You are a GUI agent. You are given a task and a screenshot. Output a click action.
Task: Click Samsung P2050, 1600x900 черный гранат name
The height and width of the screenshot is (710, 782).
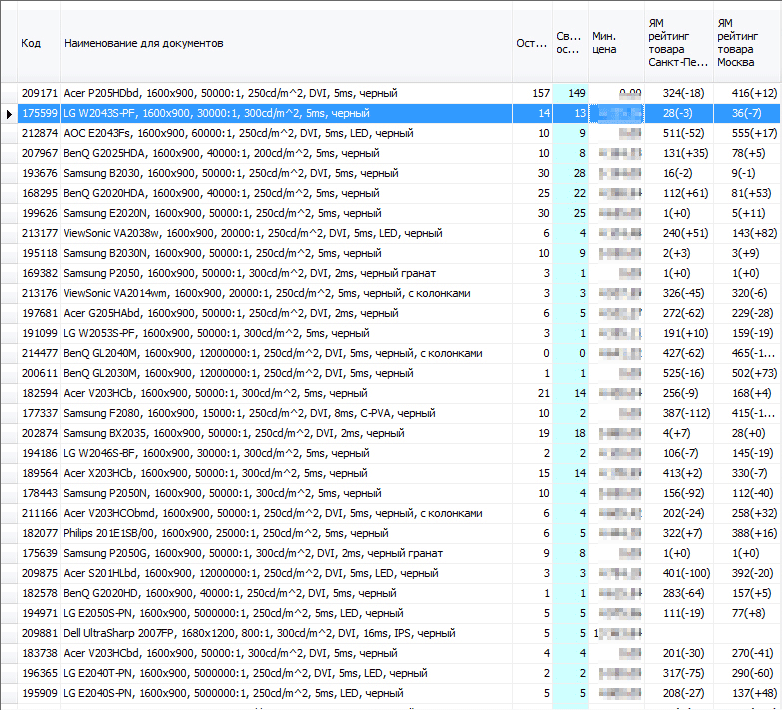(286, 273)
